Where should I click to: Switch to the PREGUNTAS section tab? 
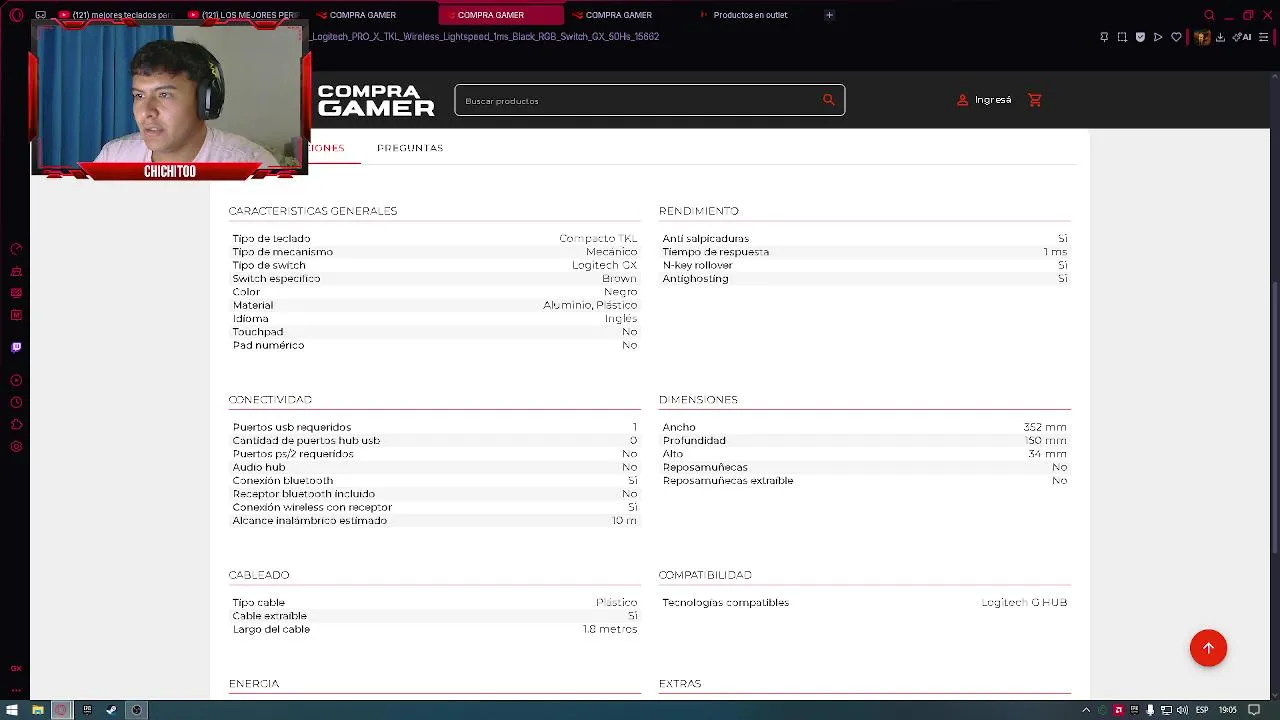410,148
